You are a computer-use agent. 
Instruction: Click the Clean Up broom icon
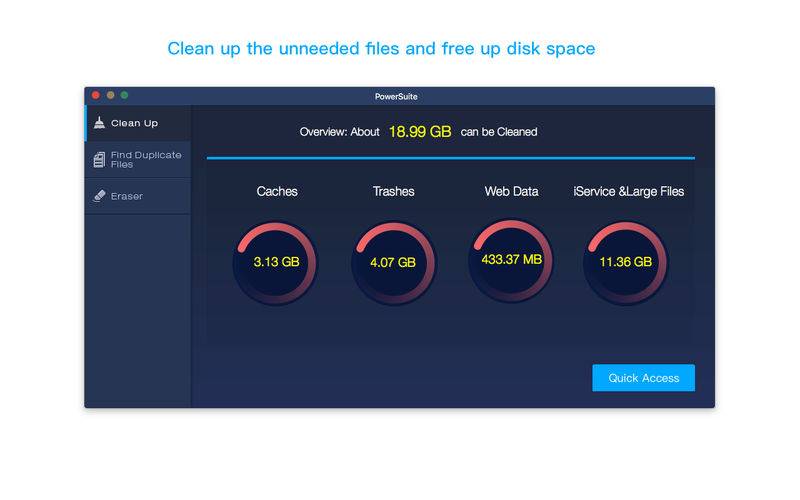coord(99,123)
